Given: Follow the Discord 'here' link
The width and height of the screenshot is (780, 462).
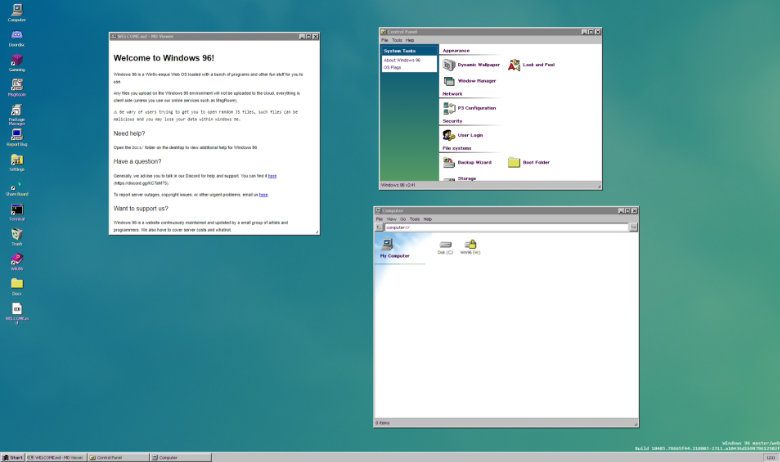Looking at the screenshot, I should click(x=272, y=176).
